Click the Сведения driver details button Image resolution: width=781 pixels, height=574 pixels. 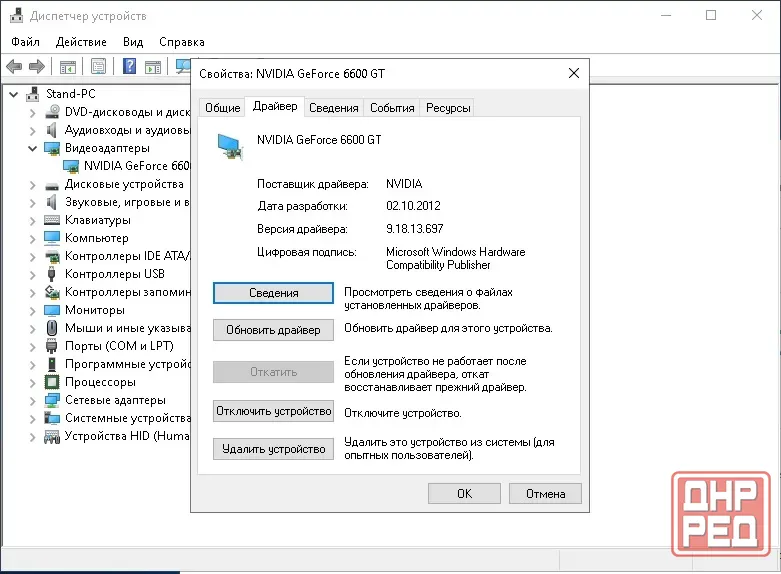click(x=273, y=293)
